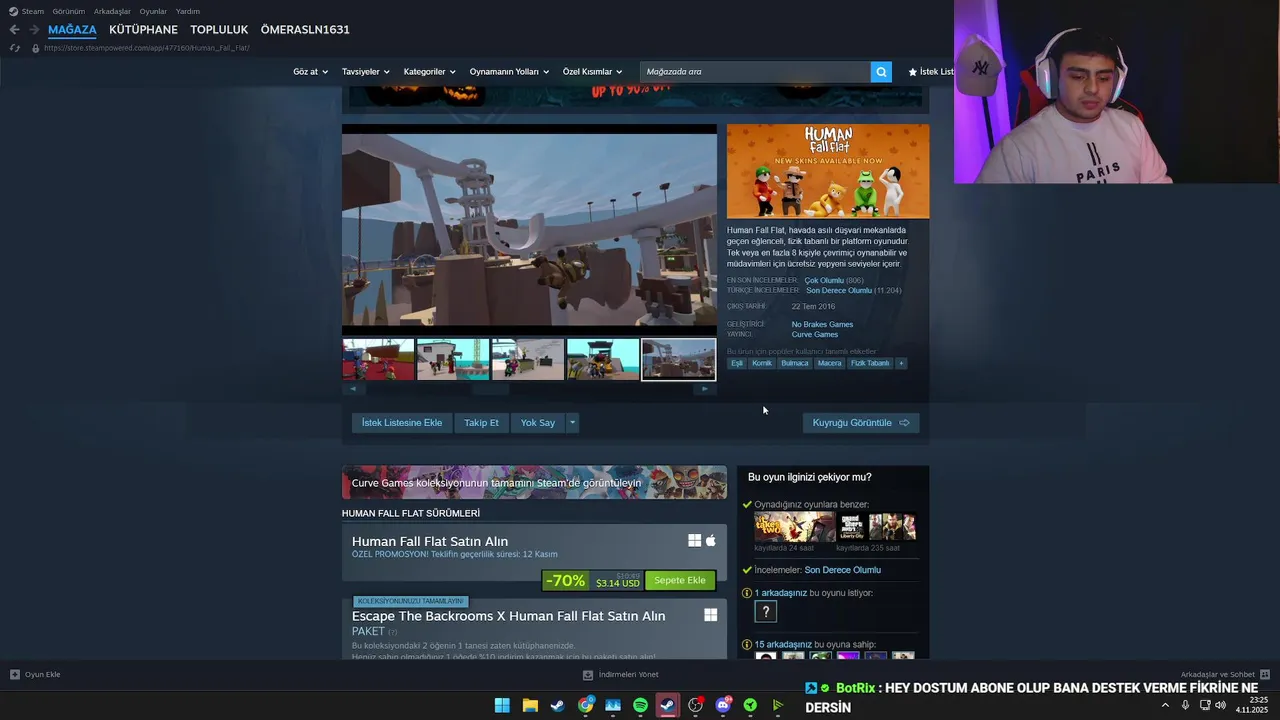This screenshot has width=1280, height=720.
Task: Open the Oyunlar menu
Action: tap(153, 11)
